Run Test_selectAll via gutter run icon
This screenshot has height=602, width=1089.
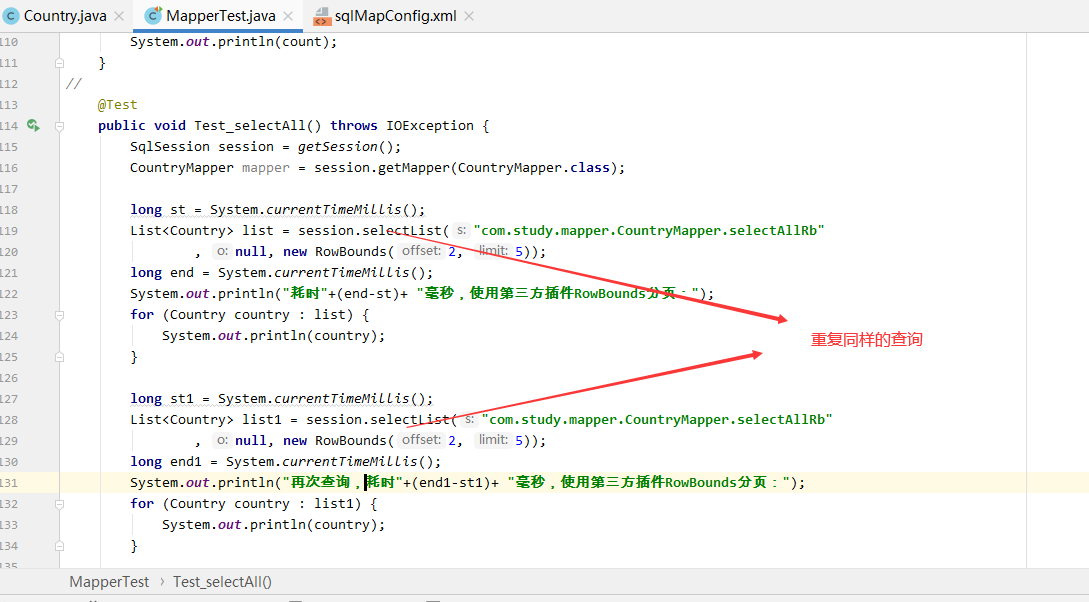click(33, 125)
